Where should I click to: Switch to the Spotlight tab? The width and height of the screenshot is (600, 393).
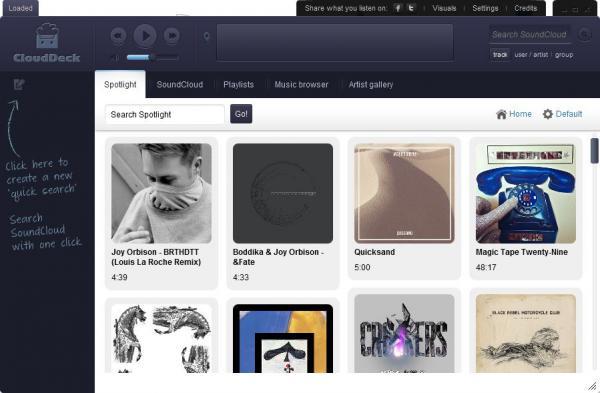tap(120, 85)
